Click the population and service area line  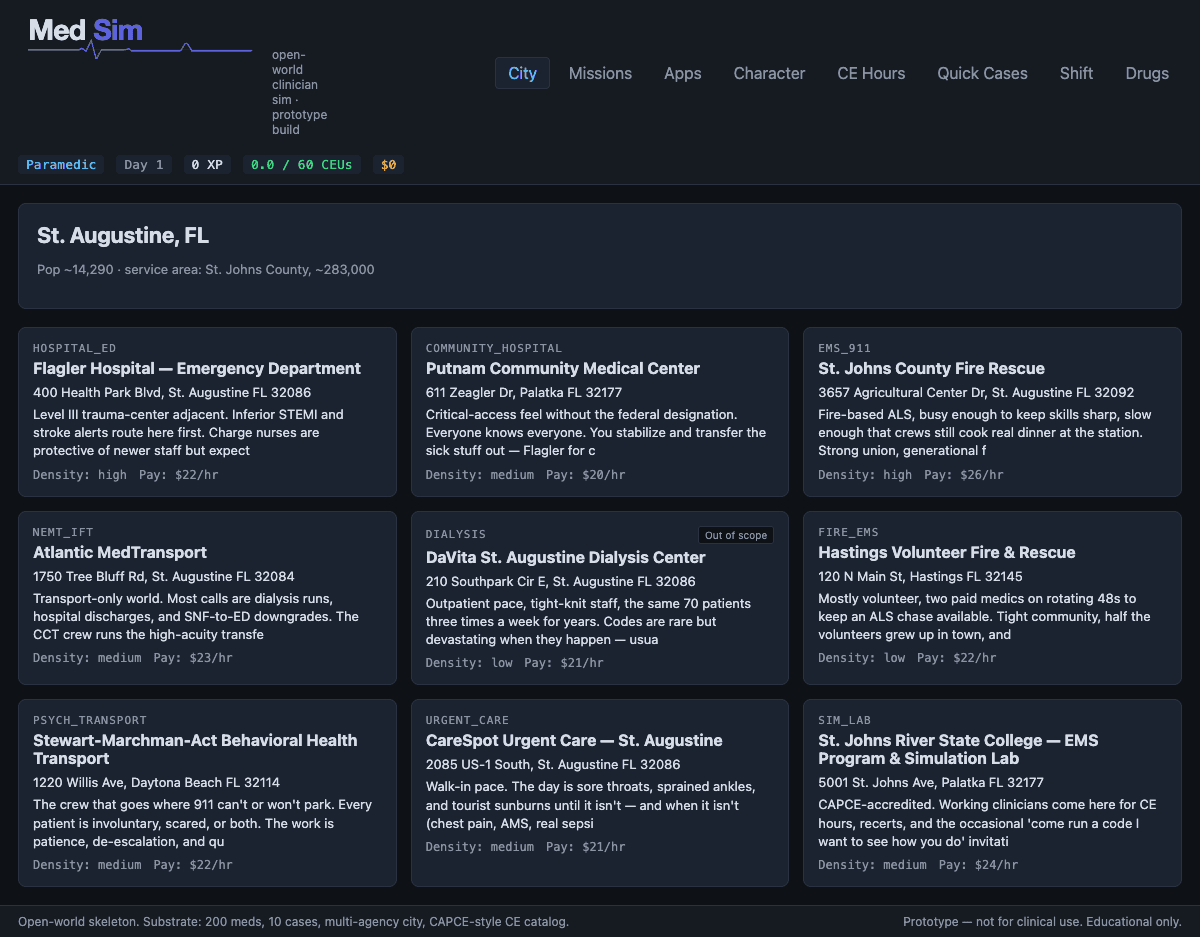click(x=206, y=269)
